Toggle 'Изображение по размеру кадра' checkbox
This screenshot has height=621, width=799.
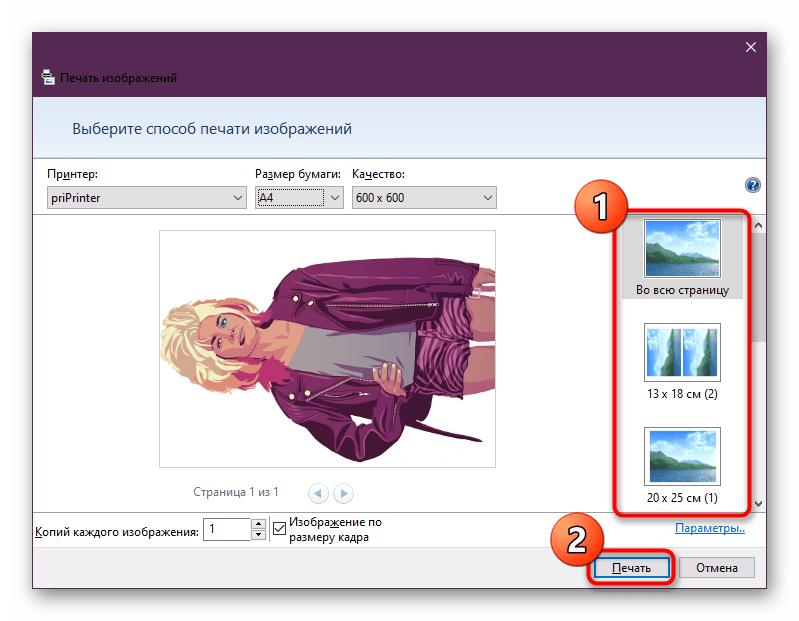click(x=279, y=529)
